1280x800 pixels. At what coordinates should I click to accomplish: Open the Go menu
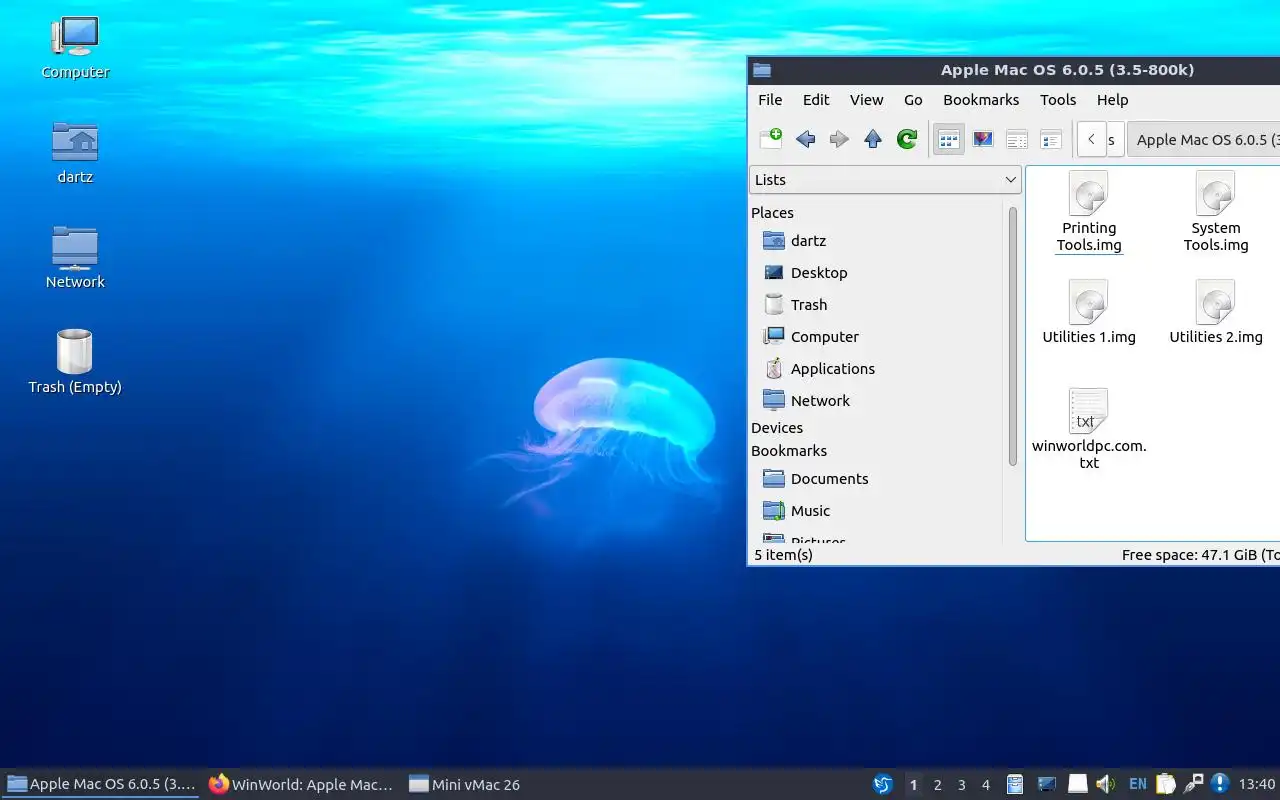(x=913, y=100)
